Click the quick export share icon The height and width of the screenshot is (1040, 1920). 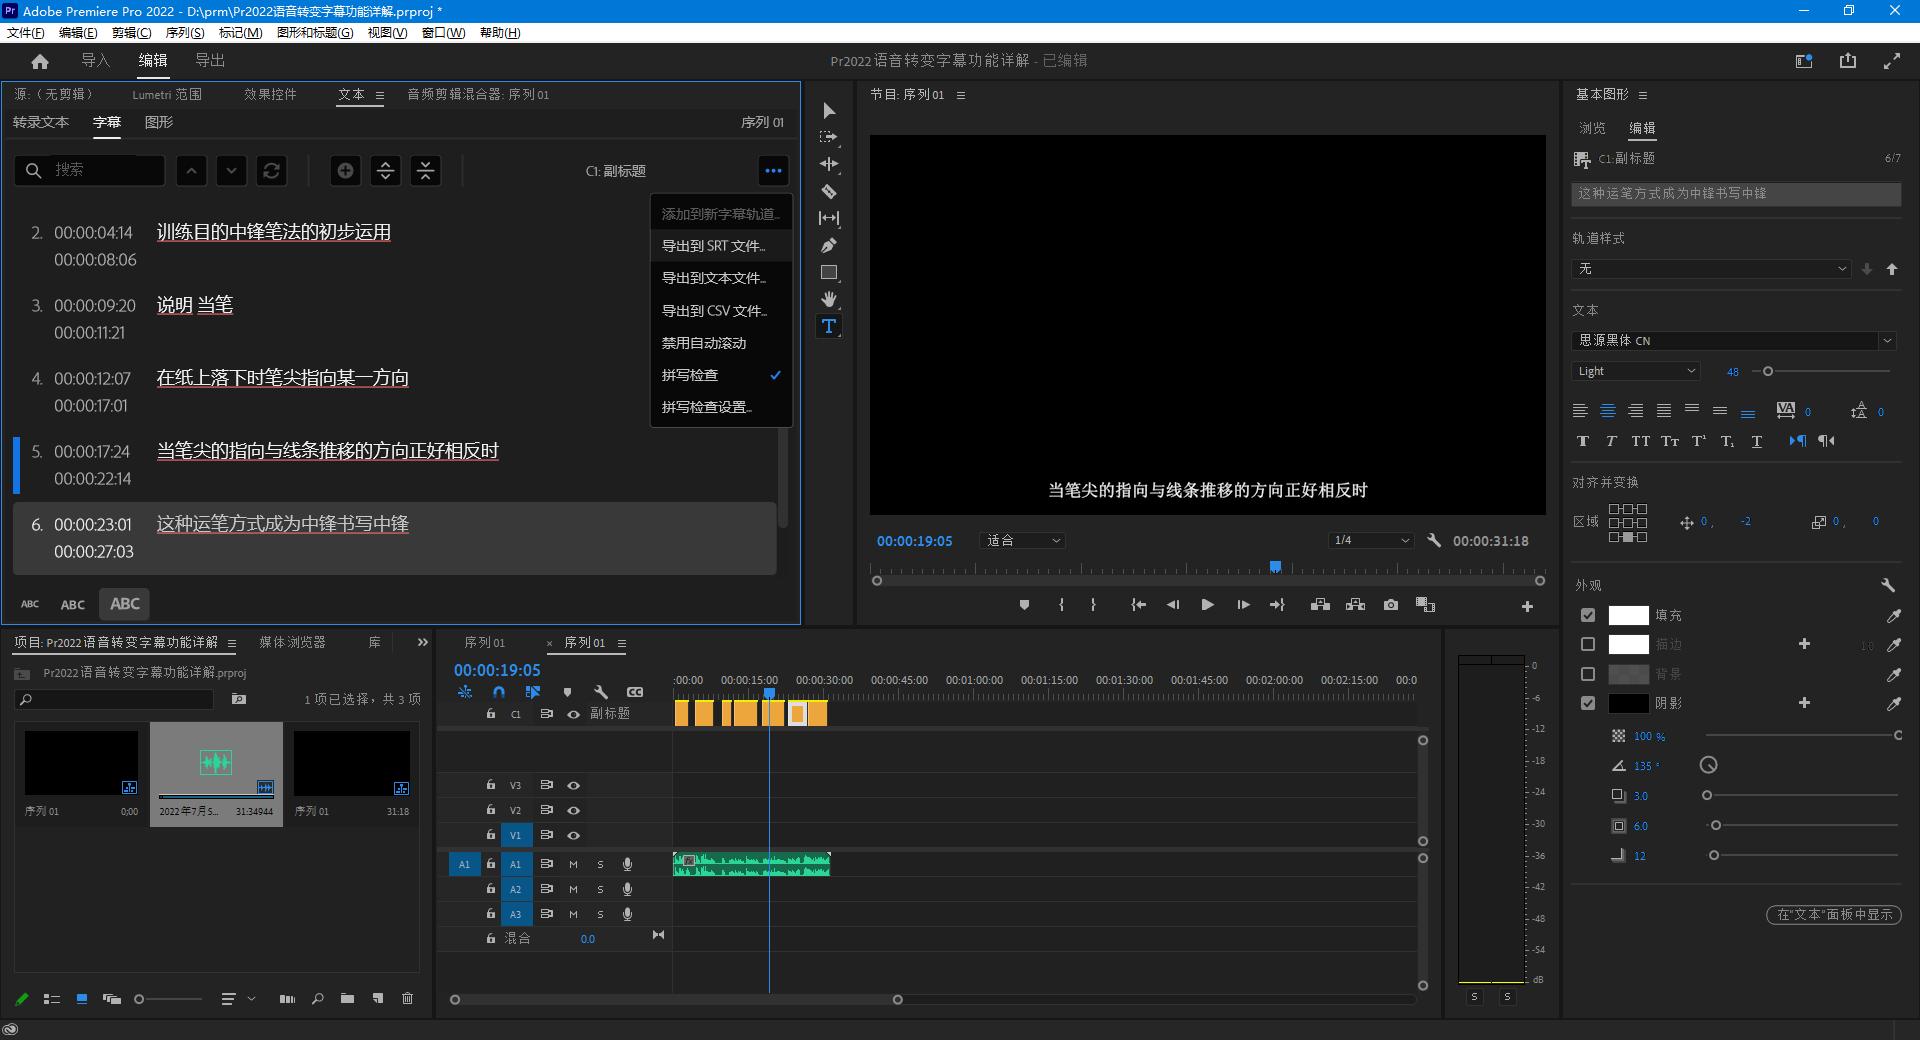point(1847,61)
